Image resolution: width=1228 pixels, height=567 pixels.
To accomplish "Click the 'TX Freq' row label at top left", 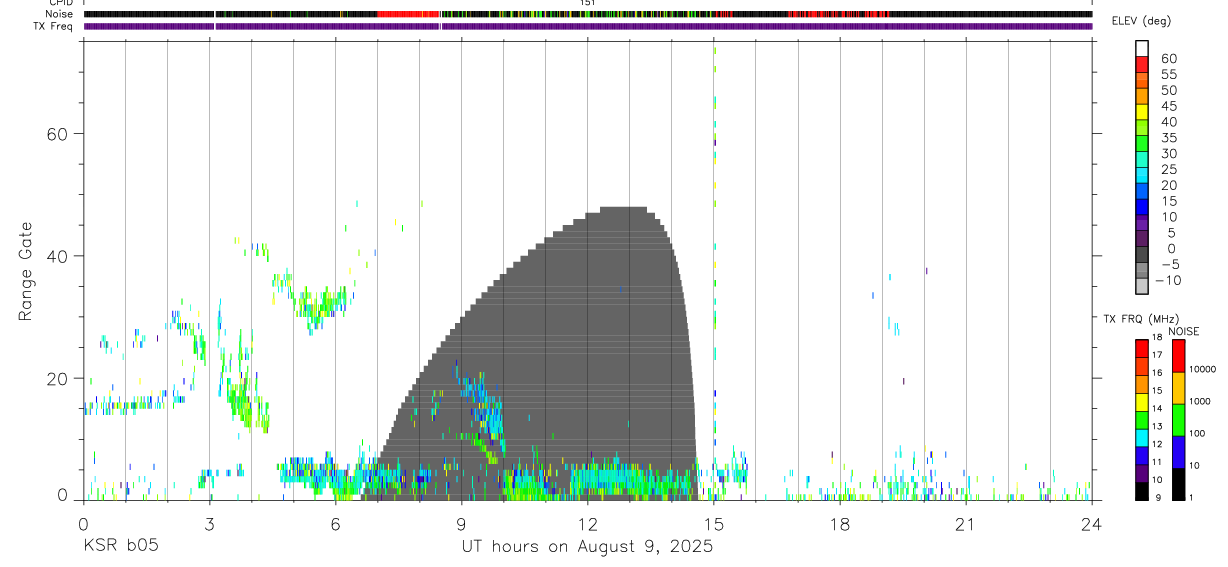I will (55, 26).
